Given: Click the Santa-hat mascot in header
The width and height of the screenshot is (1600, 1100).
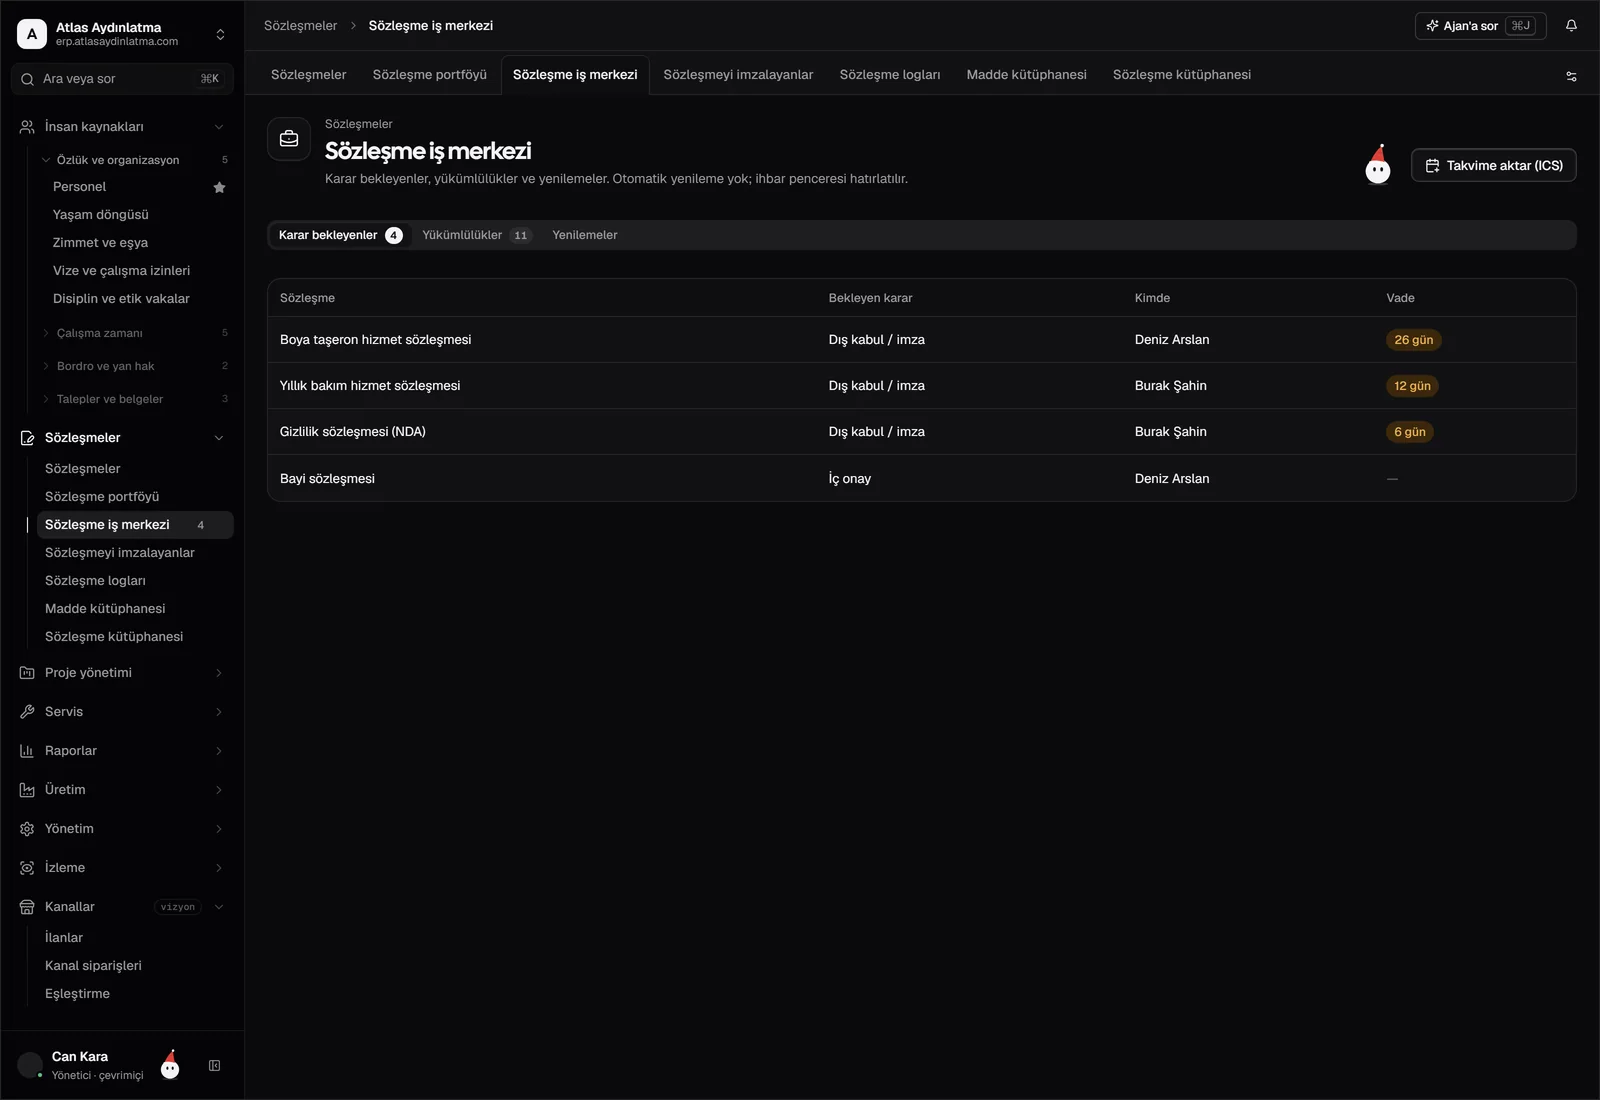Looking at the screenshot, I should coord(1378,165).
